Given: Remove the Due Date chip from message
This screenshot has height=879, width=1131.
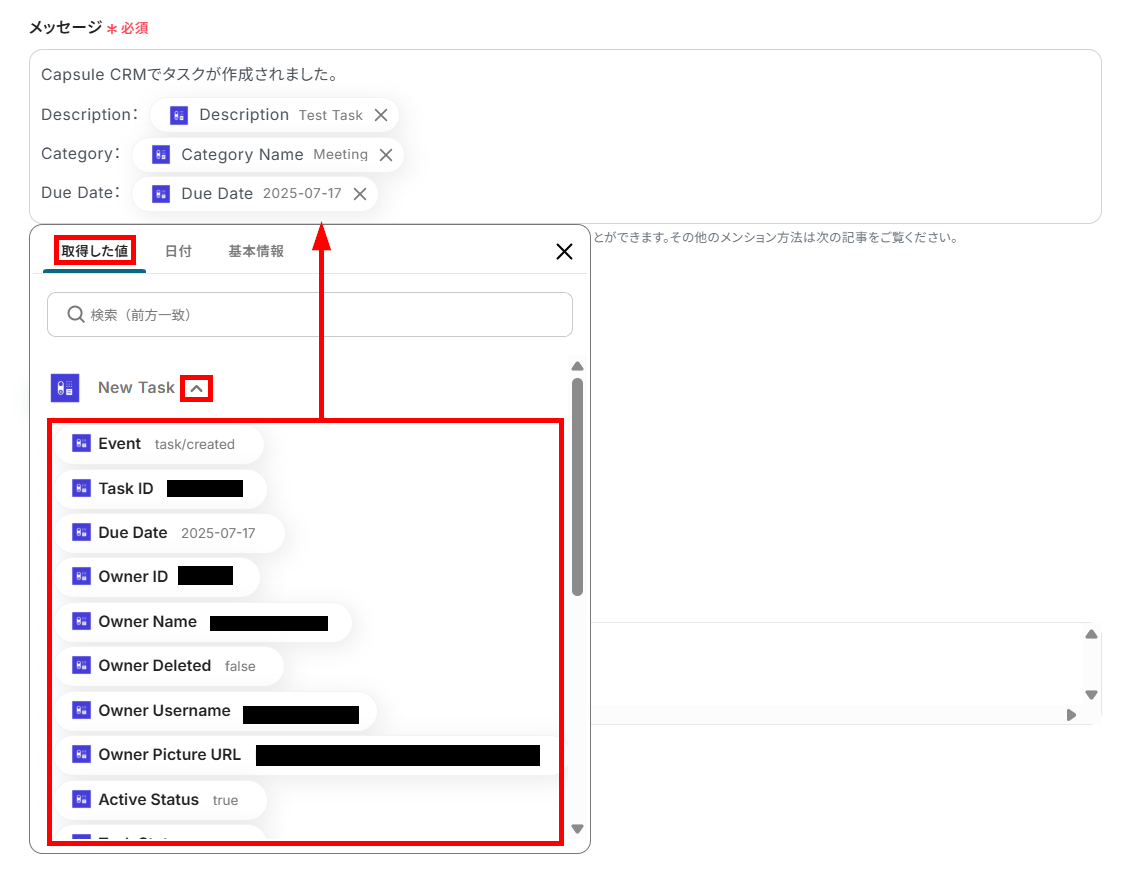Looking at the screenshot, I should (360, 194).
